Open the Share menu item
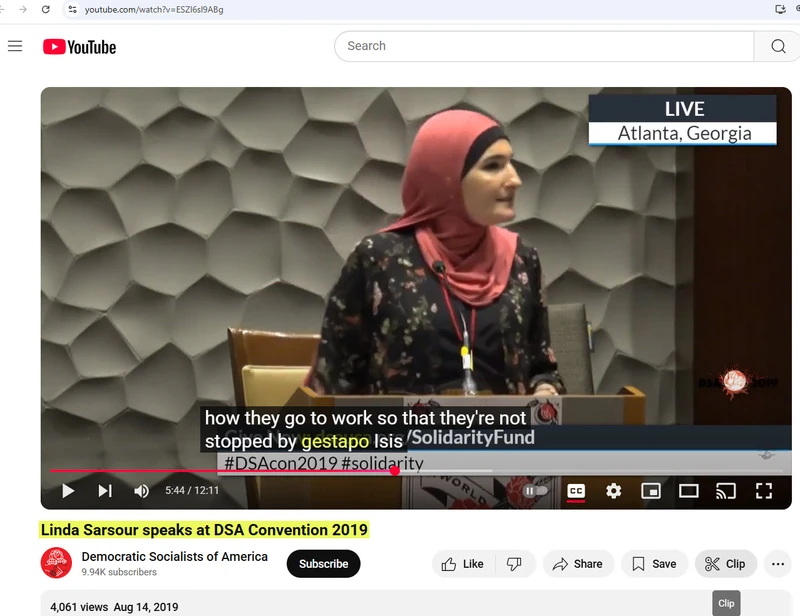This screenshot has height=616, width=800. (x=578, y=564)
